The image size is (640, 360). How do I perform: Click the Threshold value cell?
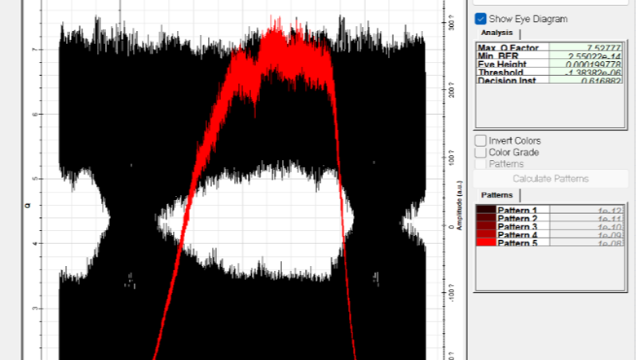586,72
